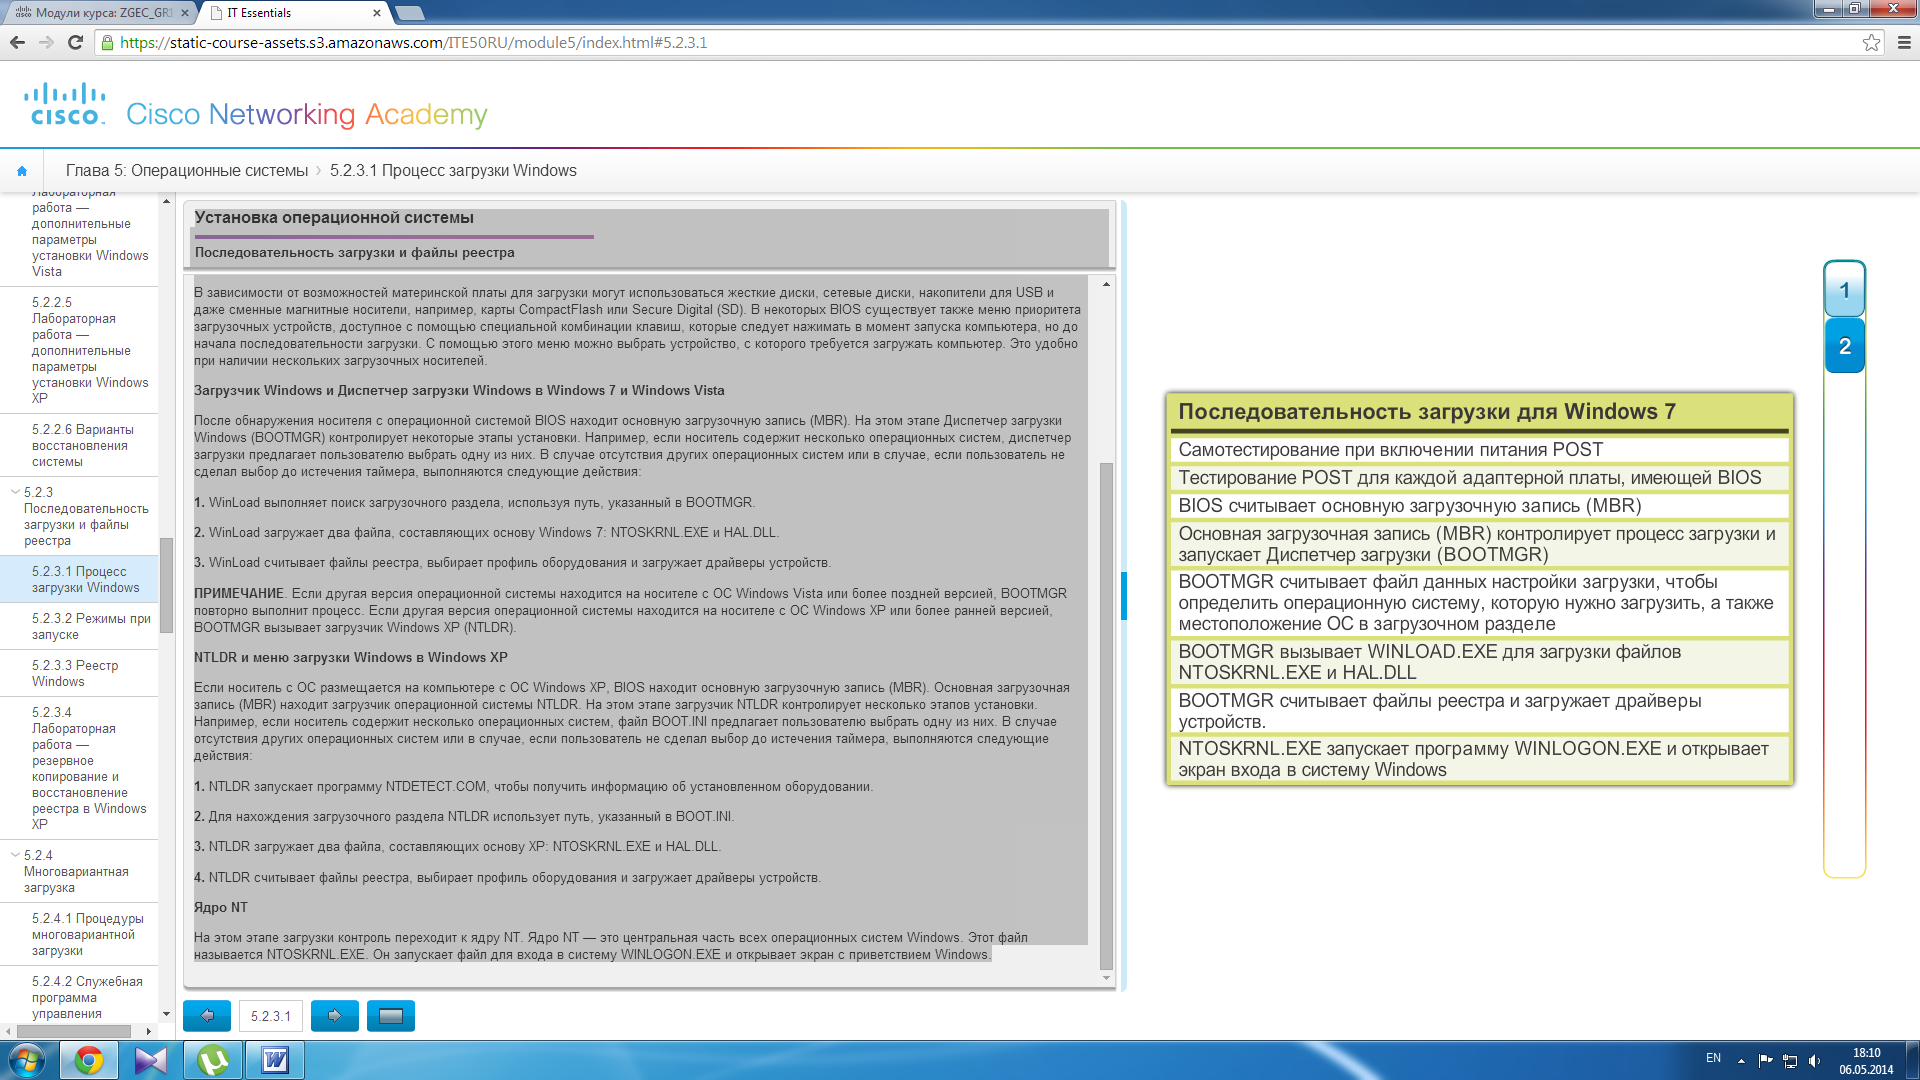Click the Cisco Networking Academy logo
1920x1080 pixels.
[256, 107]
